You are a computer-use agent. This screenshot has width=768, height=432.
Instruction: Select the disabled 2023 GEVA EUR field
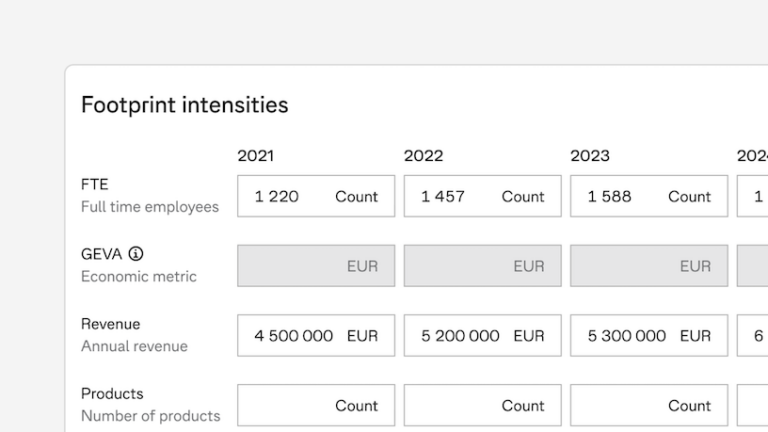click(649, 265)
